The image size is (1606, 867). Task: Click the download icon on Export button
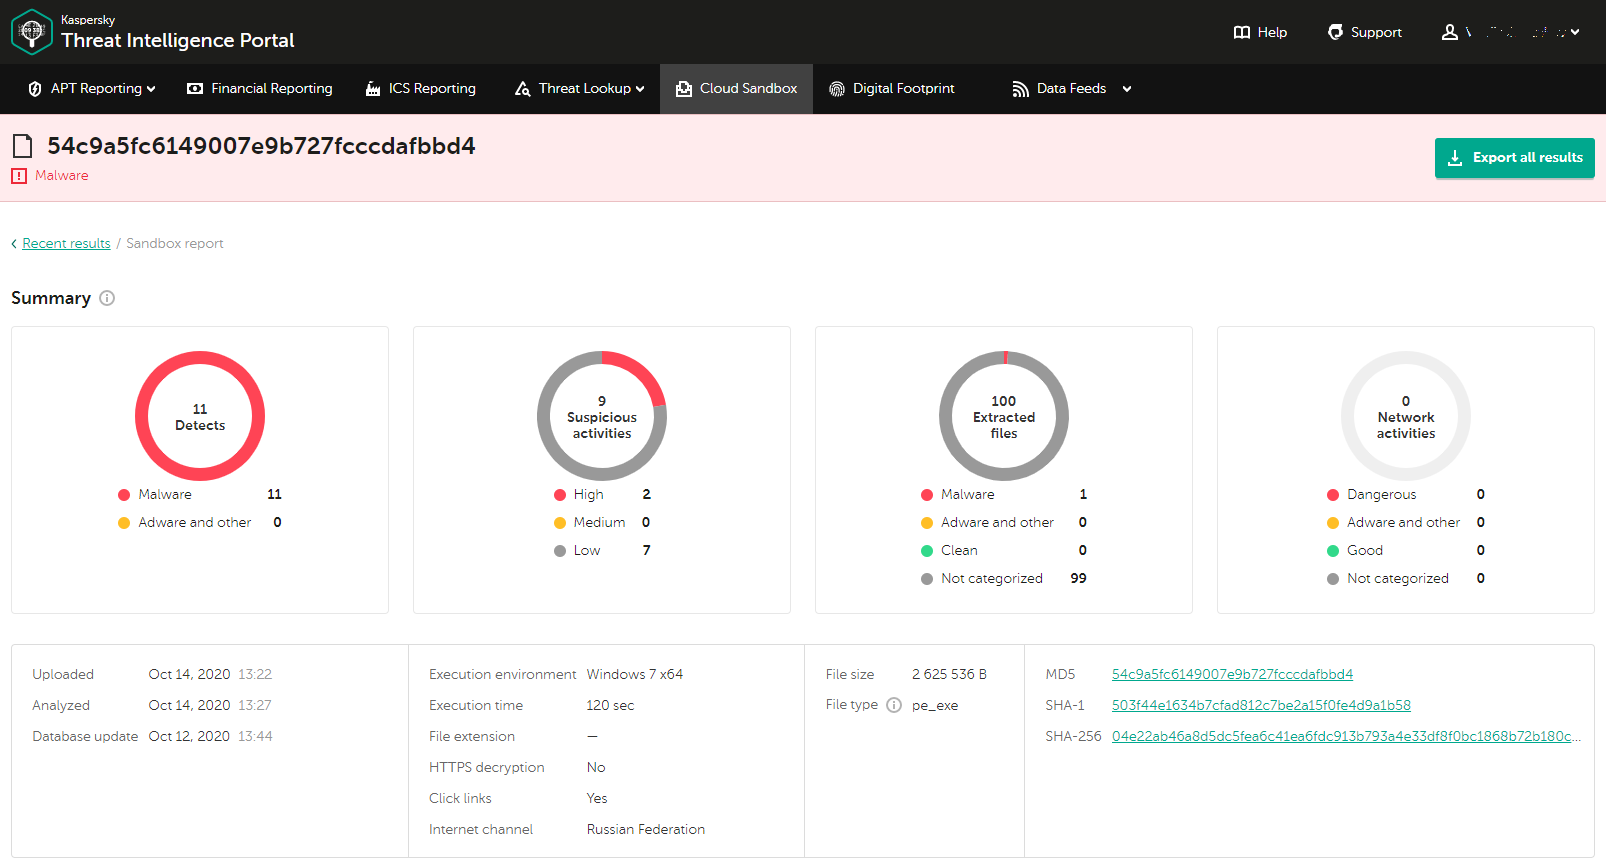tap(1455, 158)
